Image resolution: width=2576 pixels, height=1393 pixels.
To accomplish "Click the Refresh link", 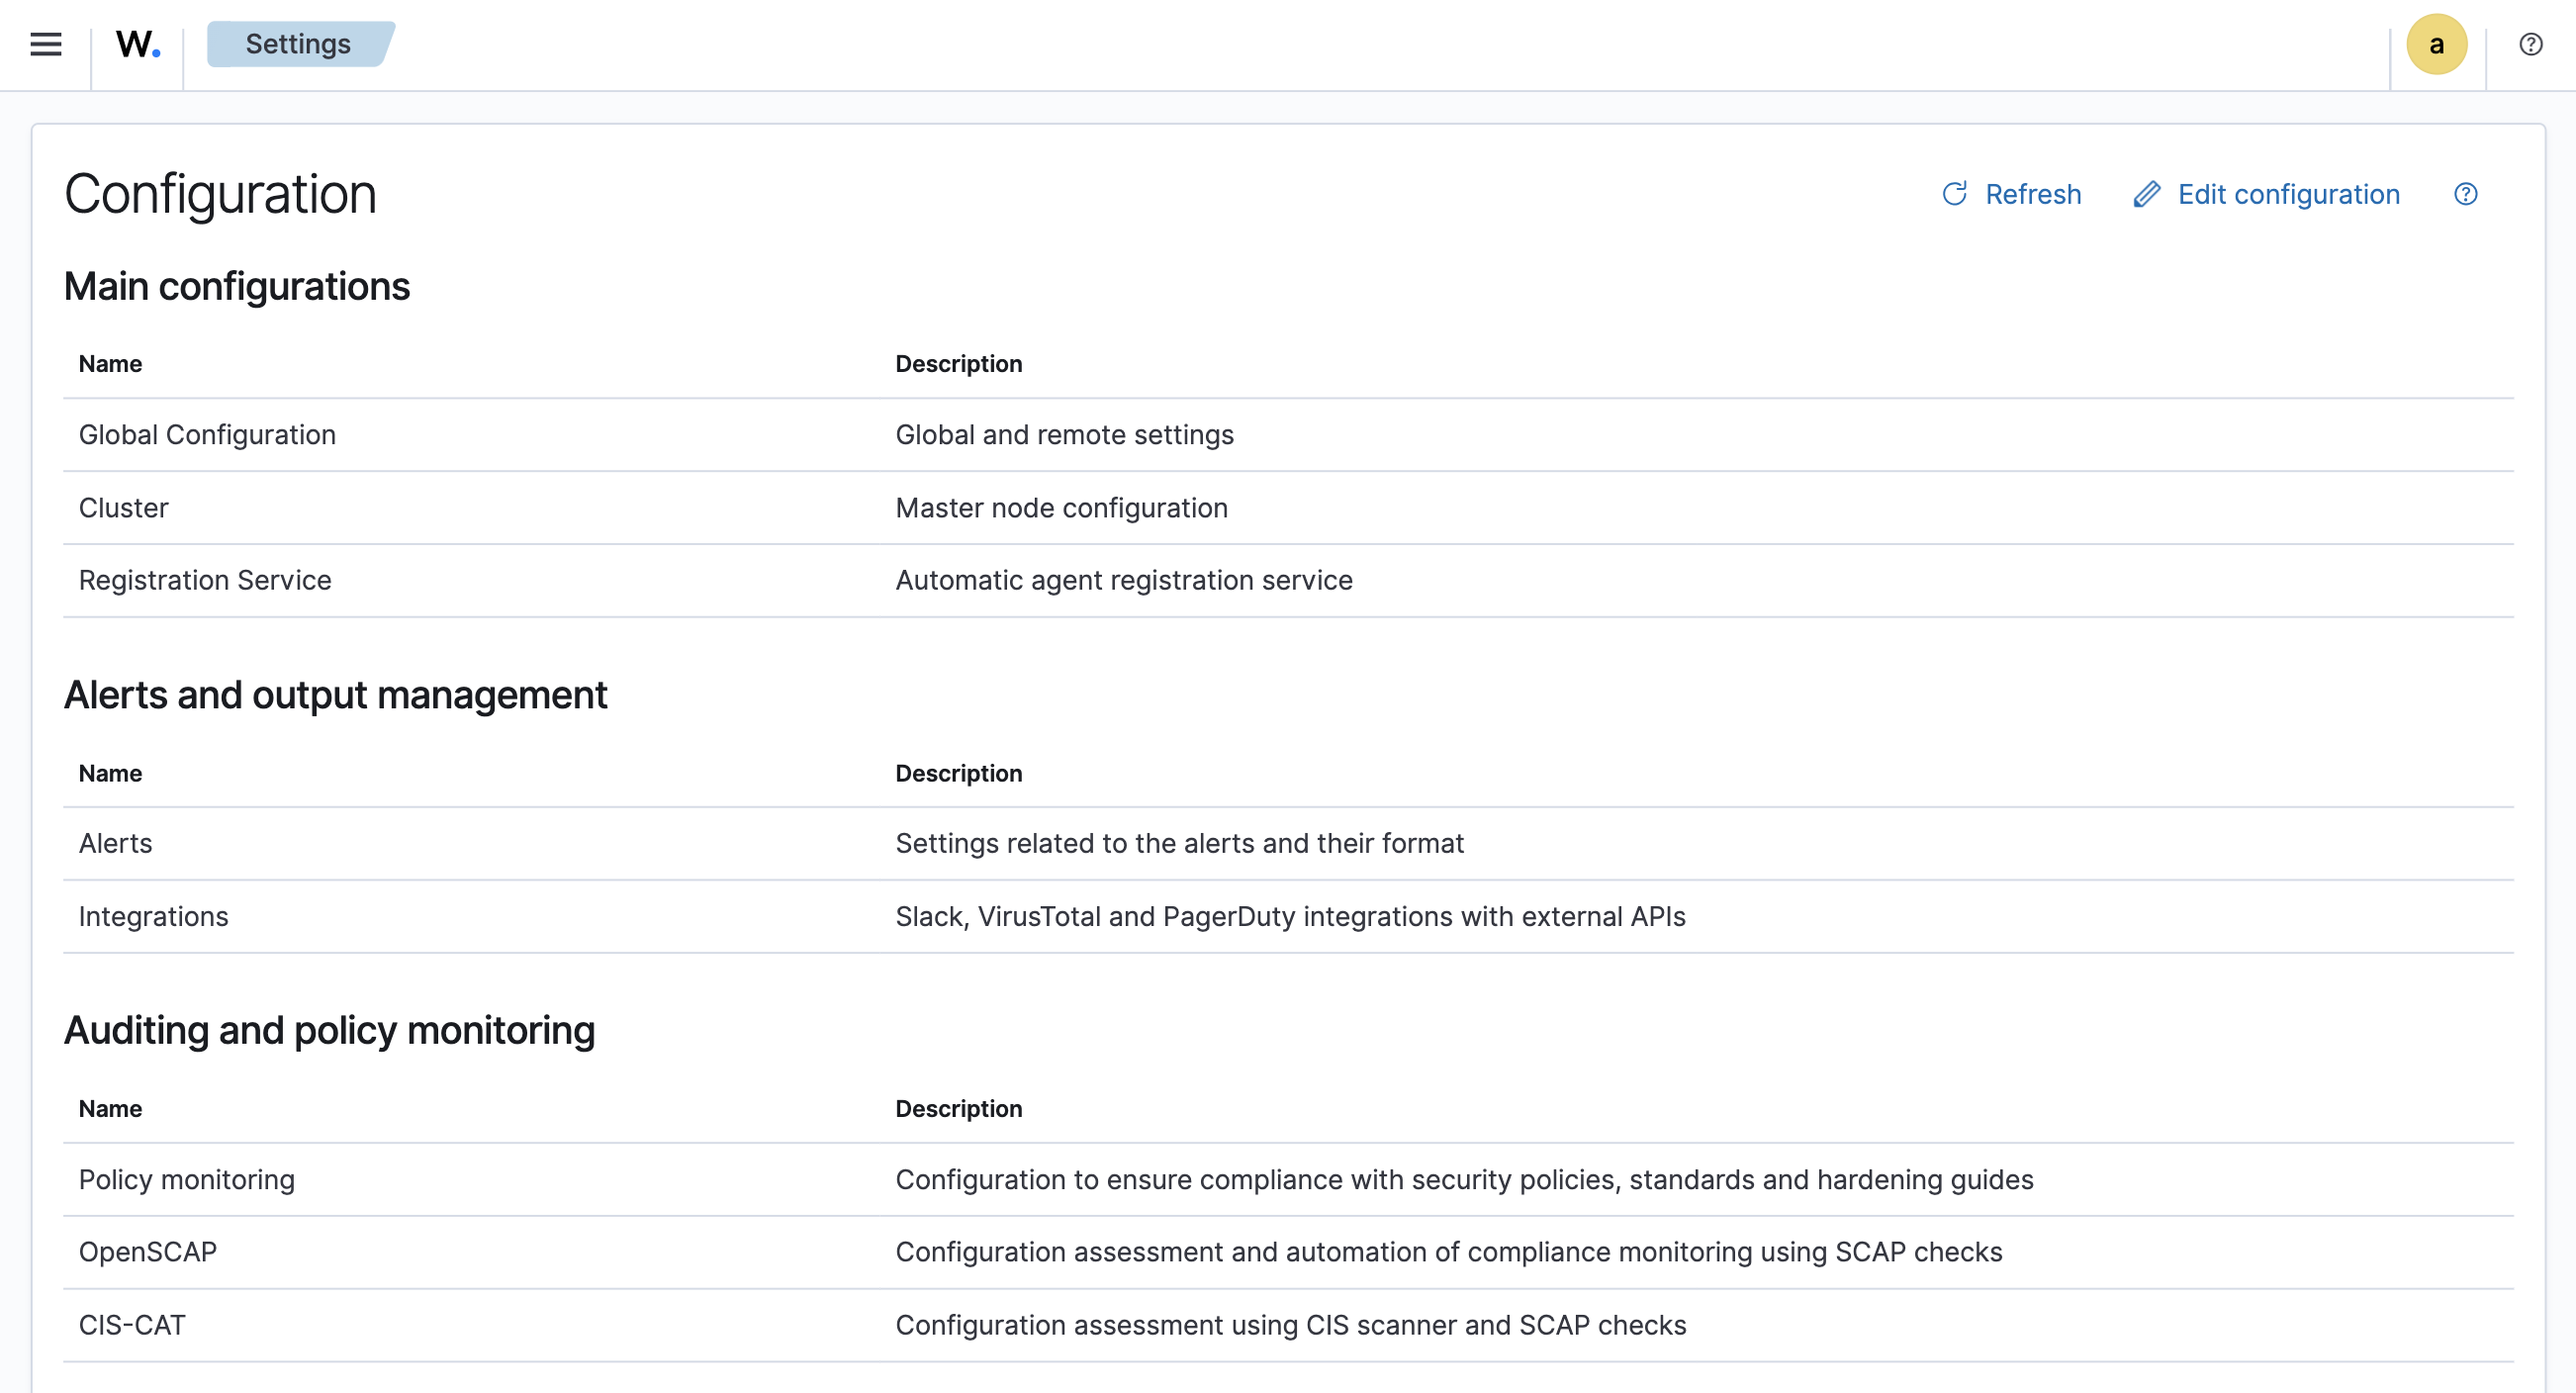I will 2033,194.
